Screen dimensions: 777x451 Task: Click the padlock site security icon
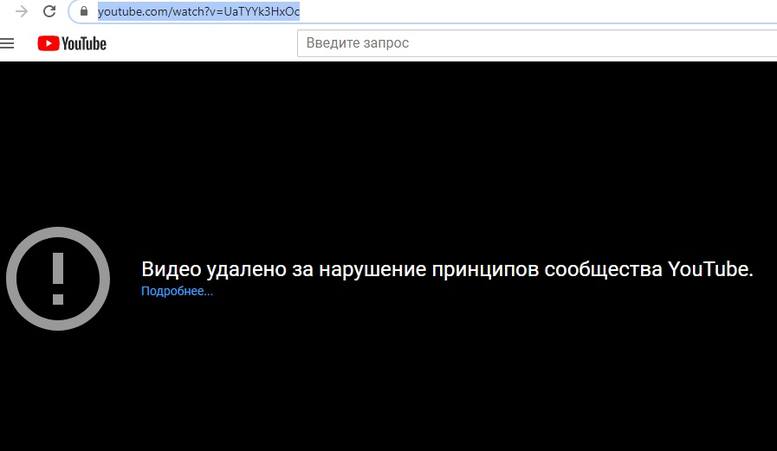point(86,12)
